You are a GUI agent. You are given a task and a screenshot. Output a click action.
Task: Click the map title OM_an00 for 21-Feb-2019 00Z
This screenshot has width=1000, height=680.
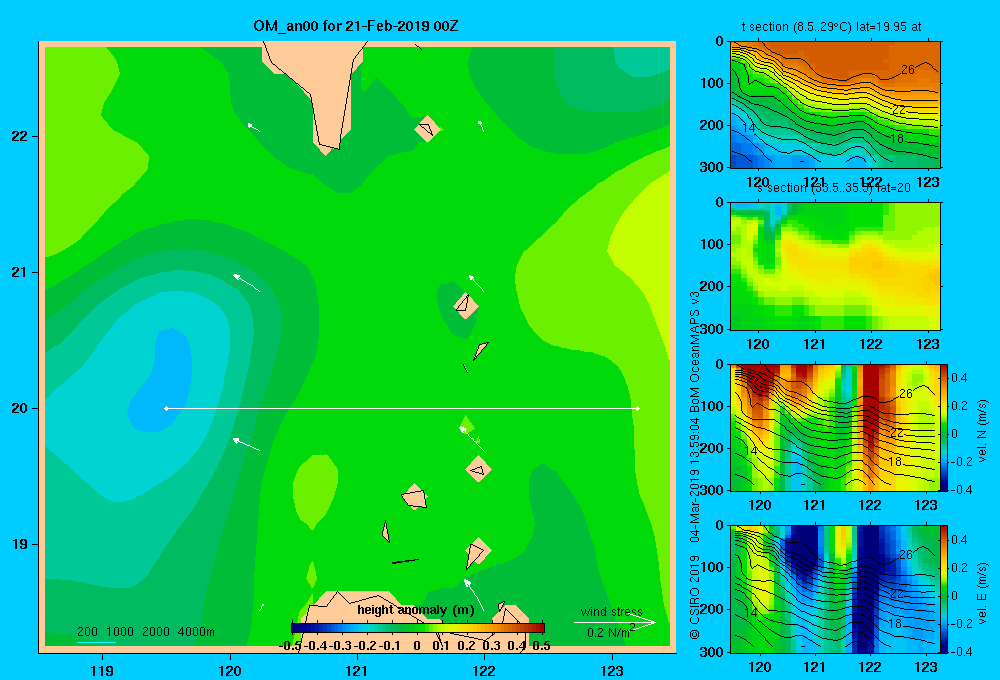pyautogui.click(x=356, y=26)
